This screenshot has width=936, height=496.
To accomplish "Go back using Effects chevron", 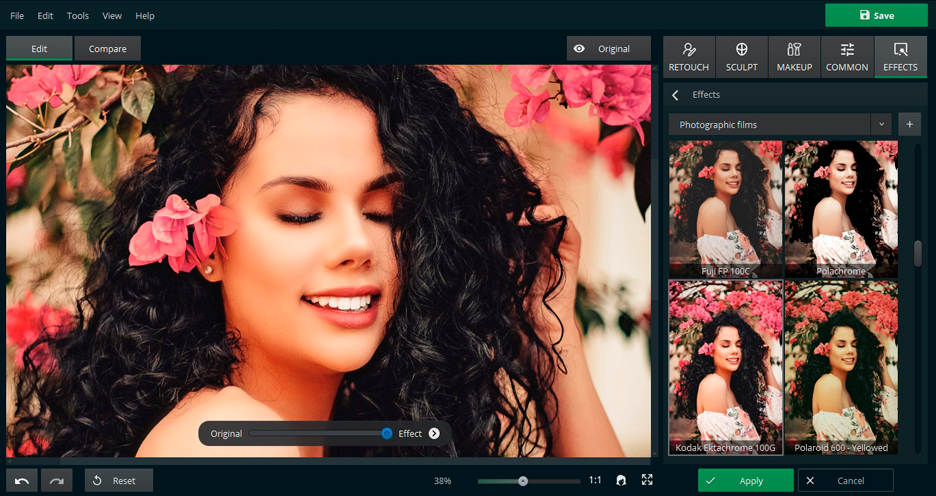I will point(675,95).
